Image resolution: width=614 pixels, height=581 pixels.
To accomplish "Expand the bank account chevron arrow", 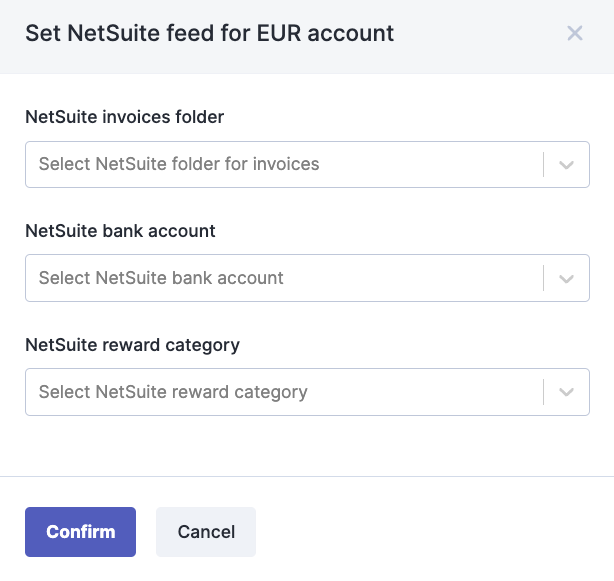I will coord(566,279).
